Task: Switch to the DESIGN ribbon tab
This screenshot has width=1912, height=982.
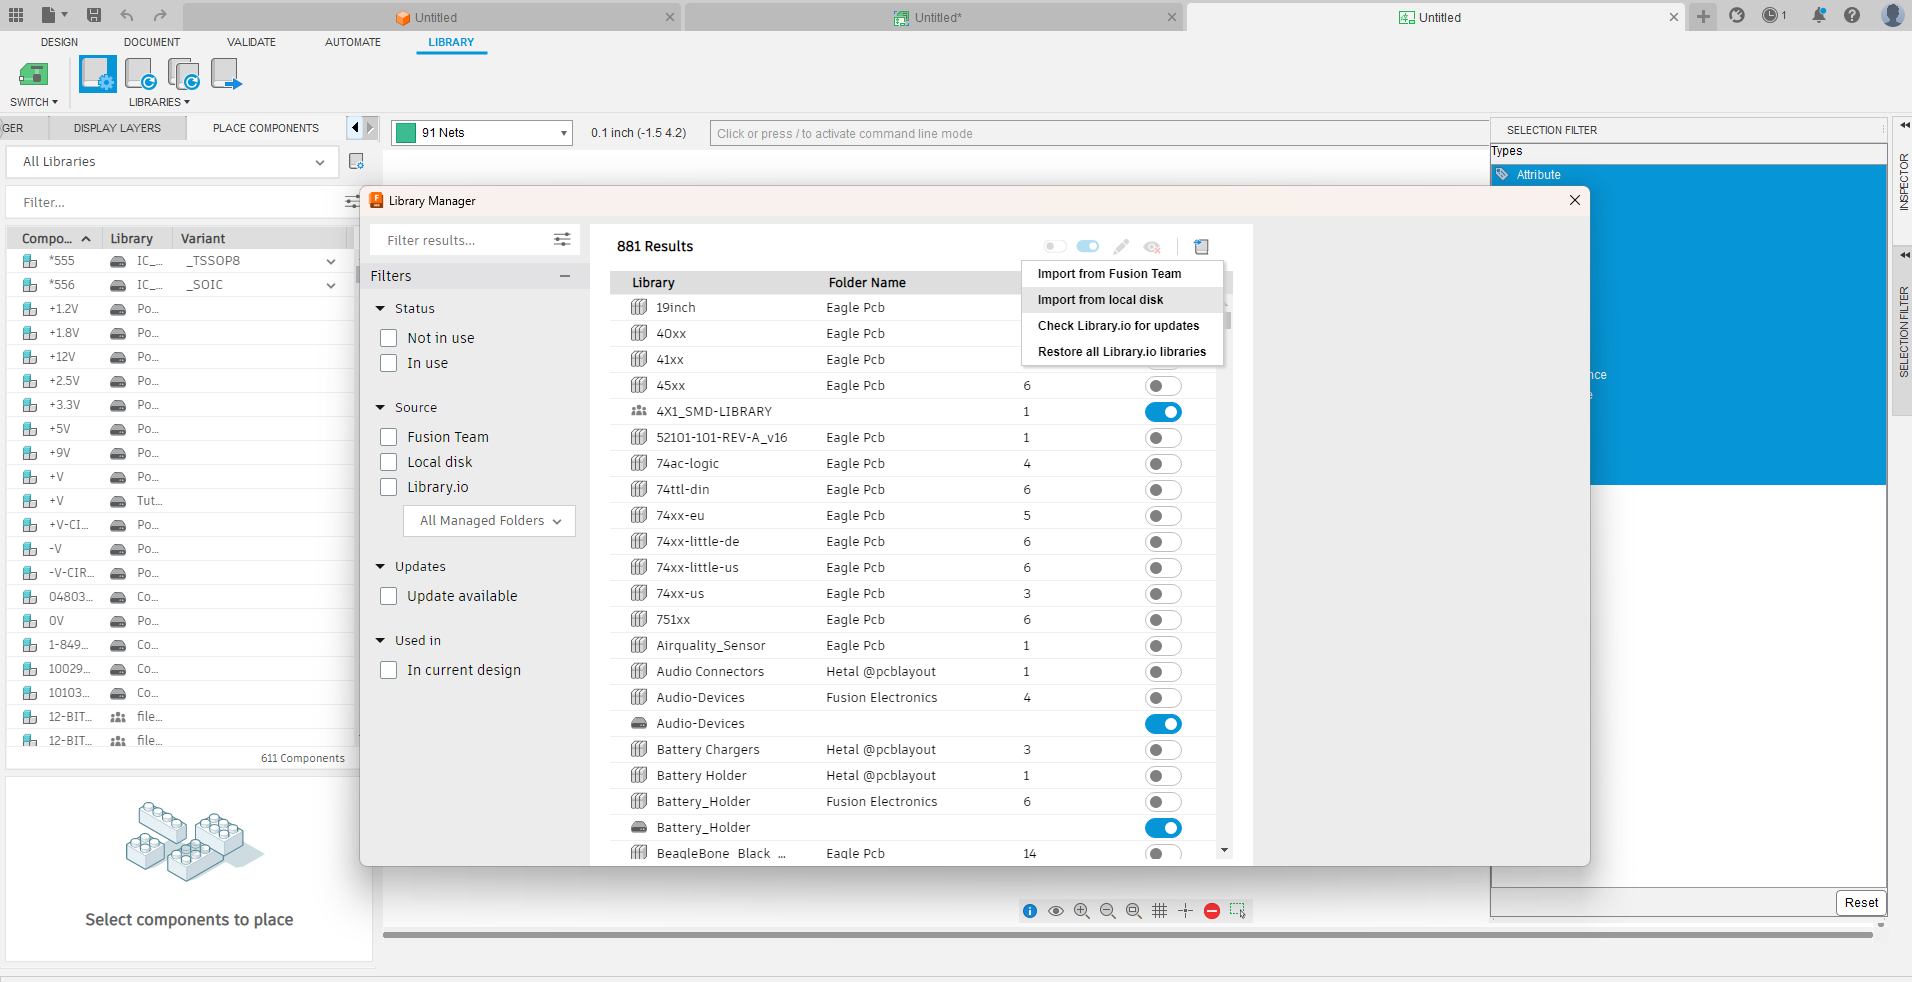Action: pos(59,42)
